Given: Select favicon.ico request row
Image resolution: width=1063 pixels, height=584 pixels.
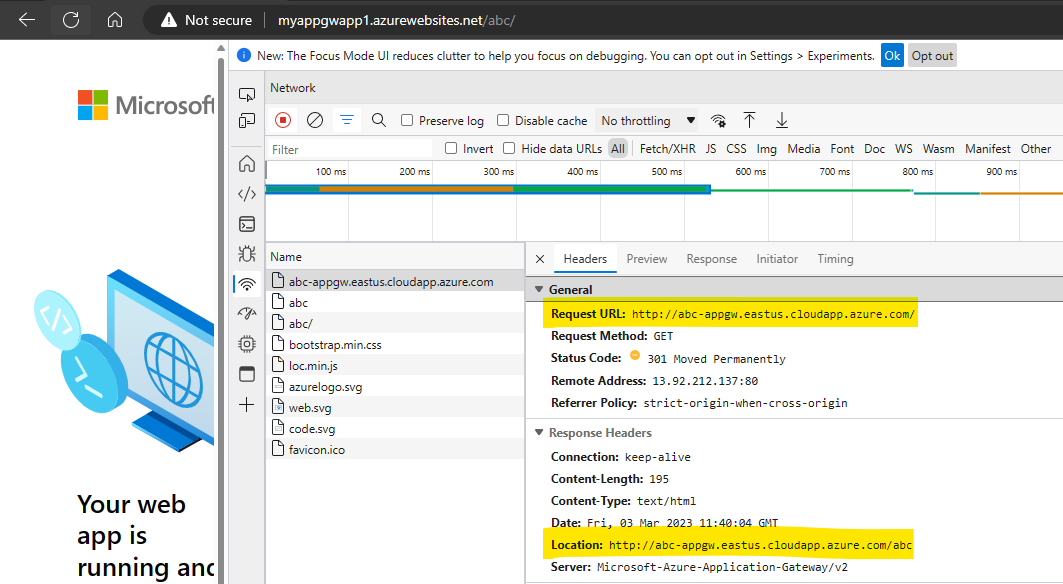Looking at the screenshot, I should click(395, 450).
